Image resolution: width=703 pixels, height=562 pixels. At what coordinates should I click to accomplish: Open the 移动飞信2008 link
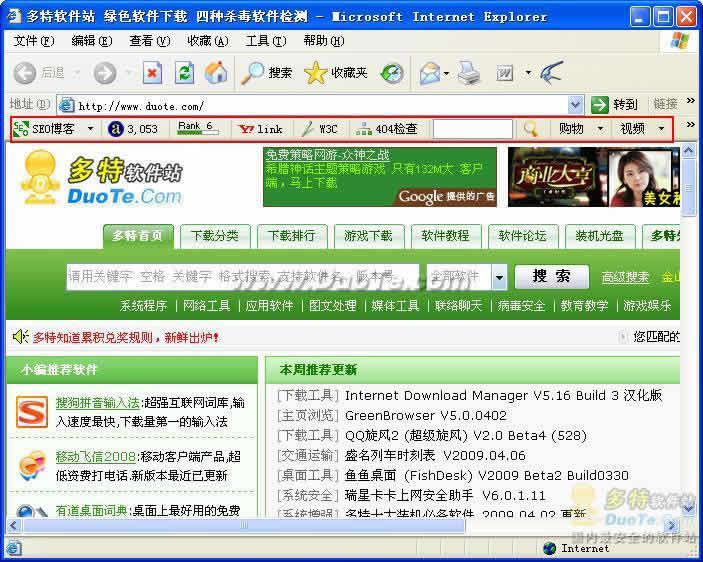95,456
